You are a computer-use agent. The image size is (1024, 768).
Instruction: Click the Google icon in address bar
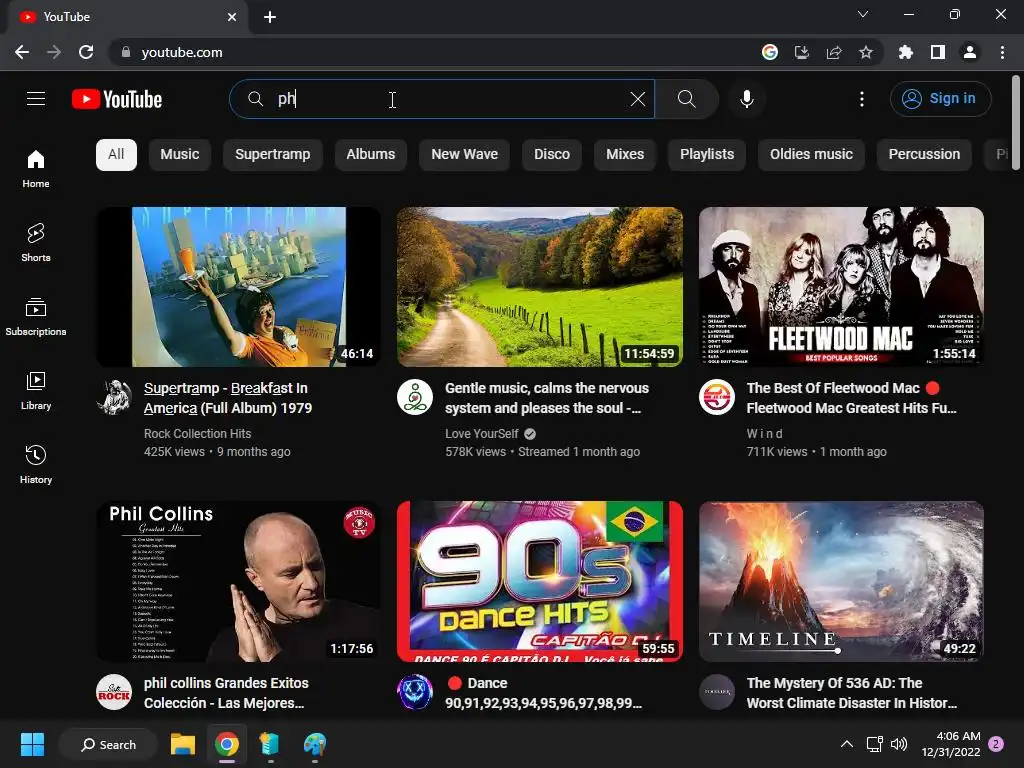(x=770, y=52)
